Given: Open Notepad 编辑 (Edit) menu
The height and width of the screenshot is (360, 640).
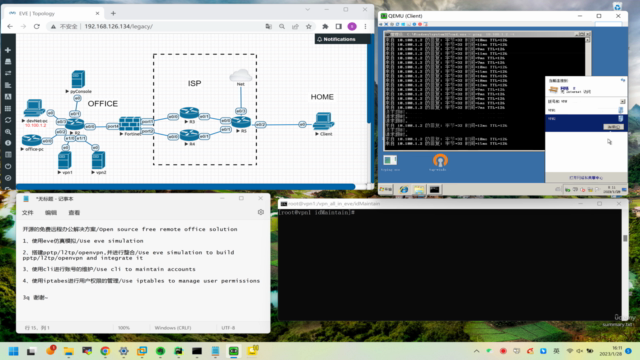Looking at the screenshot, I should click(x=51, y=213).
